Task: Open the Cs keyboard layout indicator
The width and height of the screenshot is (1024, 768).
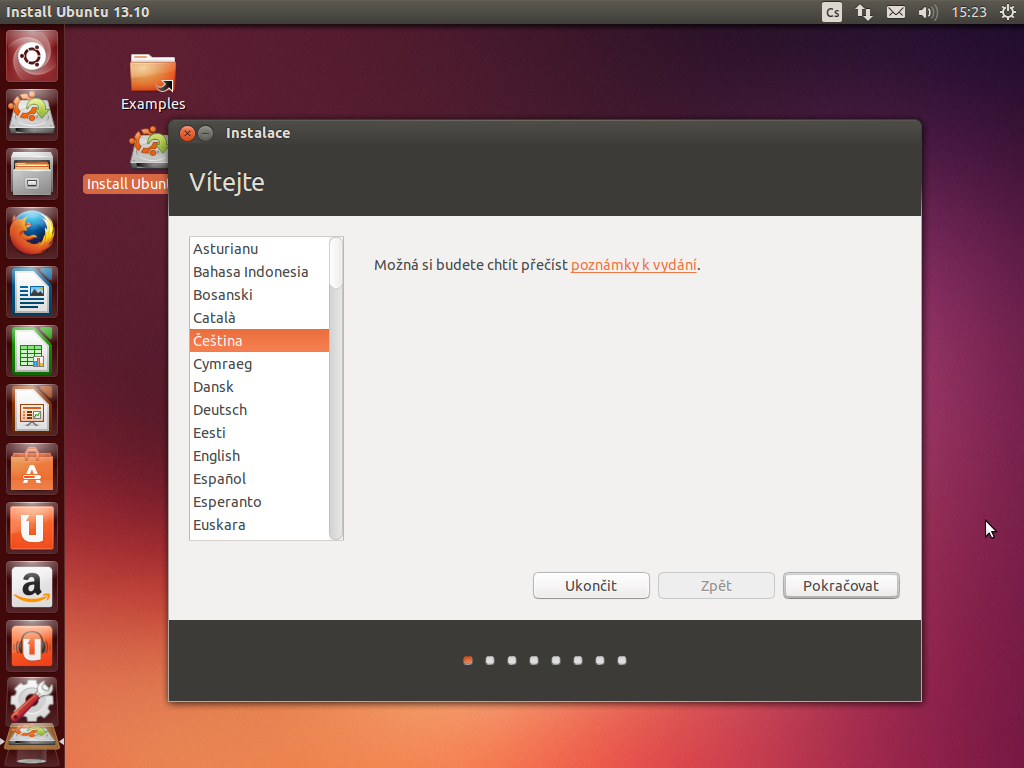Action: (x=832, y=12)
